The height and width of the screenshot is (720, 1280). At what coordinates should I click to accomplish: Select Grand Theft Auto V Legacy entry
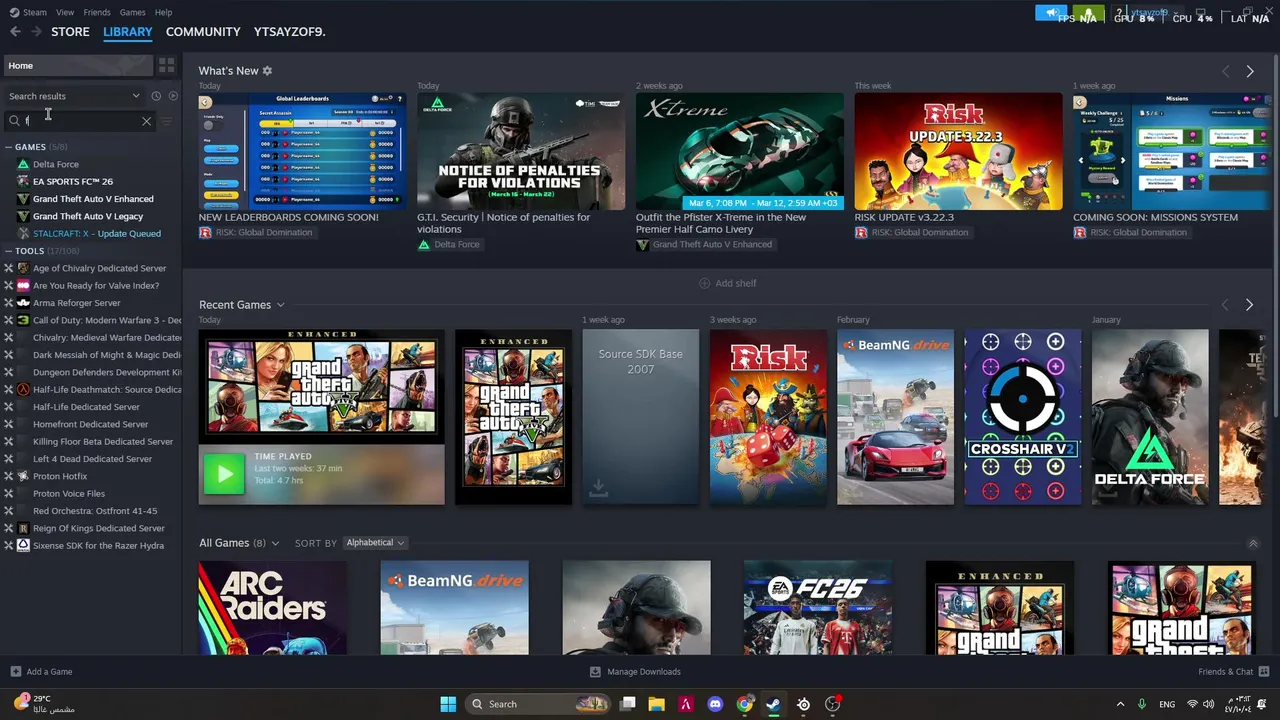[90, 216]
